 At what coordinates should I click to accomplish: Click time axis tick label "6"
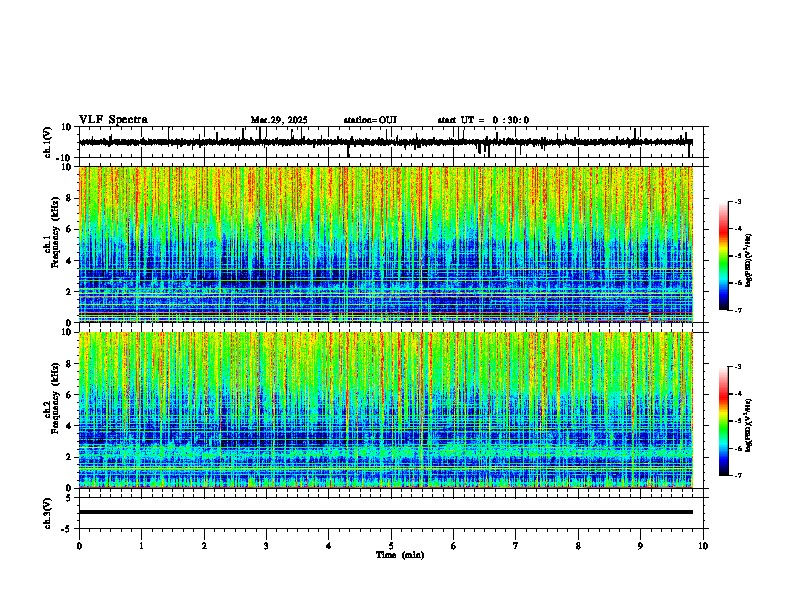tap(454, 546)
